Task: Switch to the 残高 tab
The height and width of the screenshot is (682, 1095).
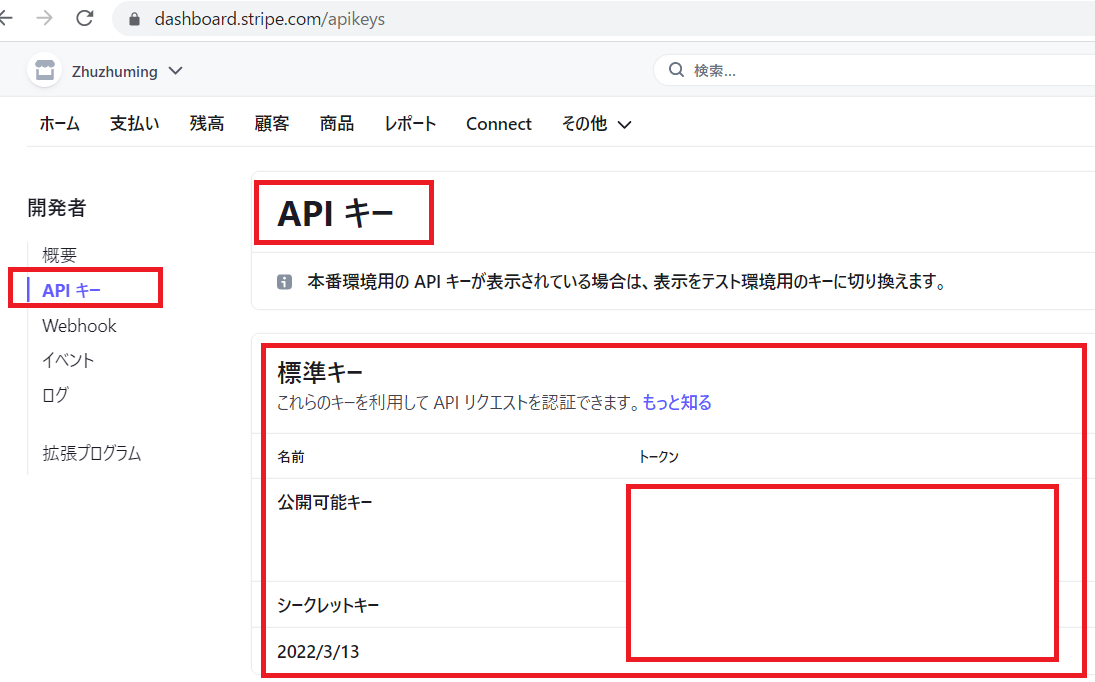Action: 207,124
